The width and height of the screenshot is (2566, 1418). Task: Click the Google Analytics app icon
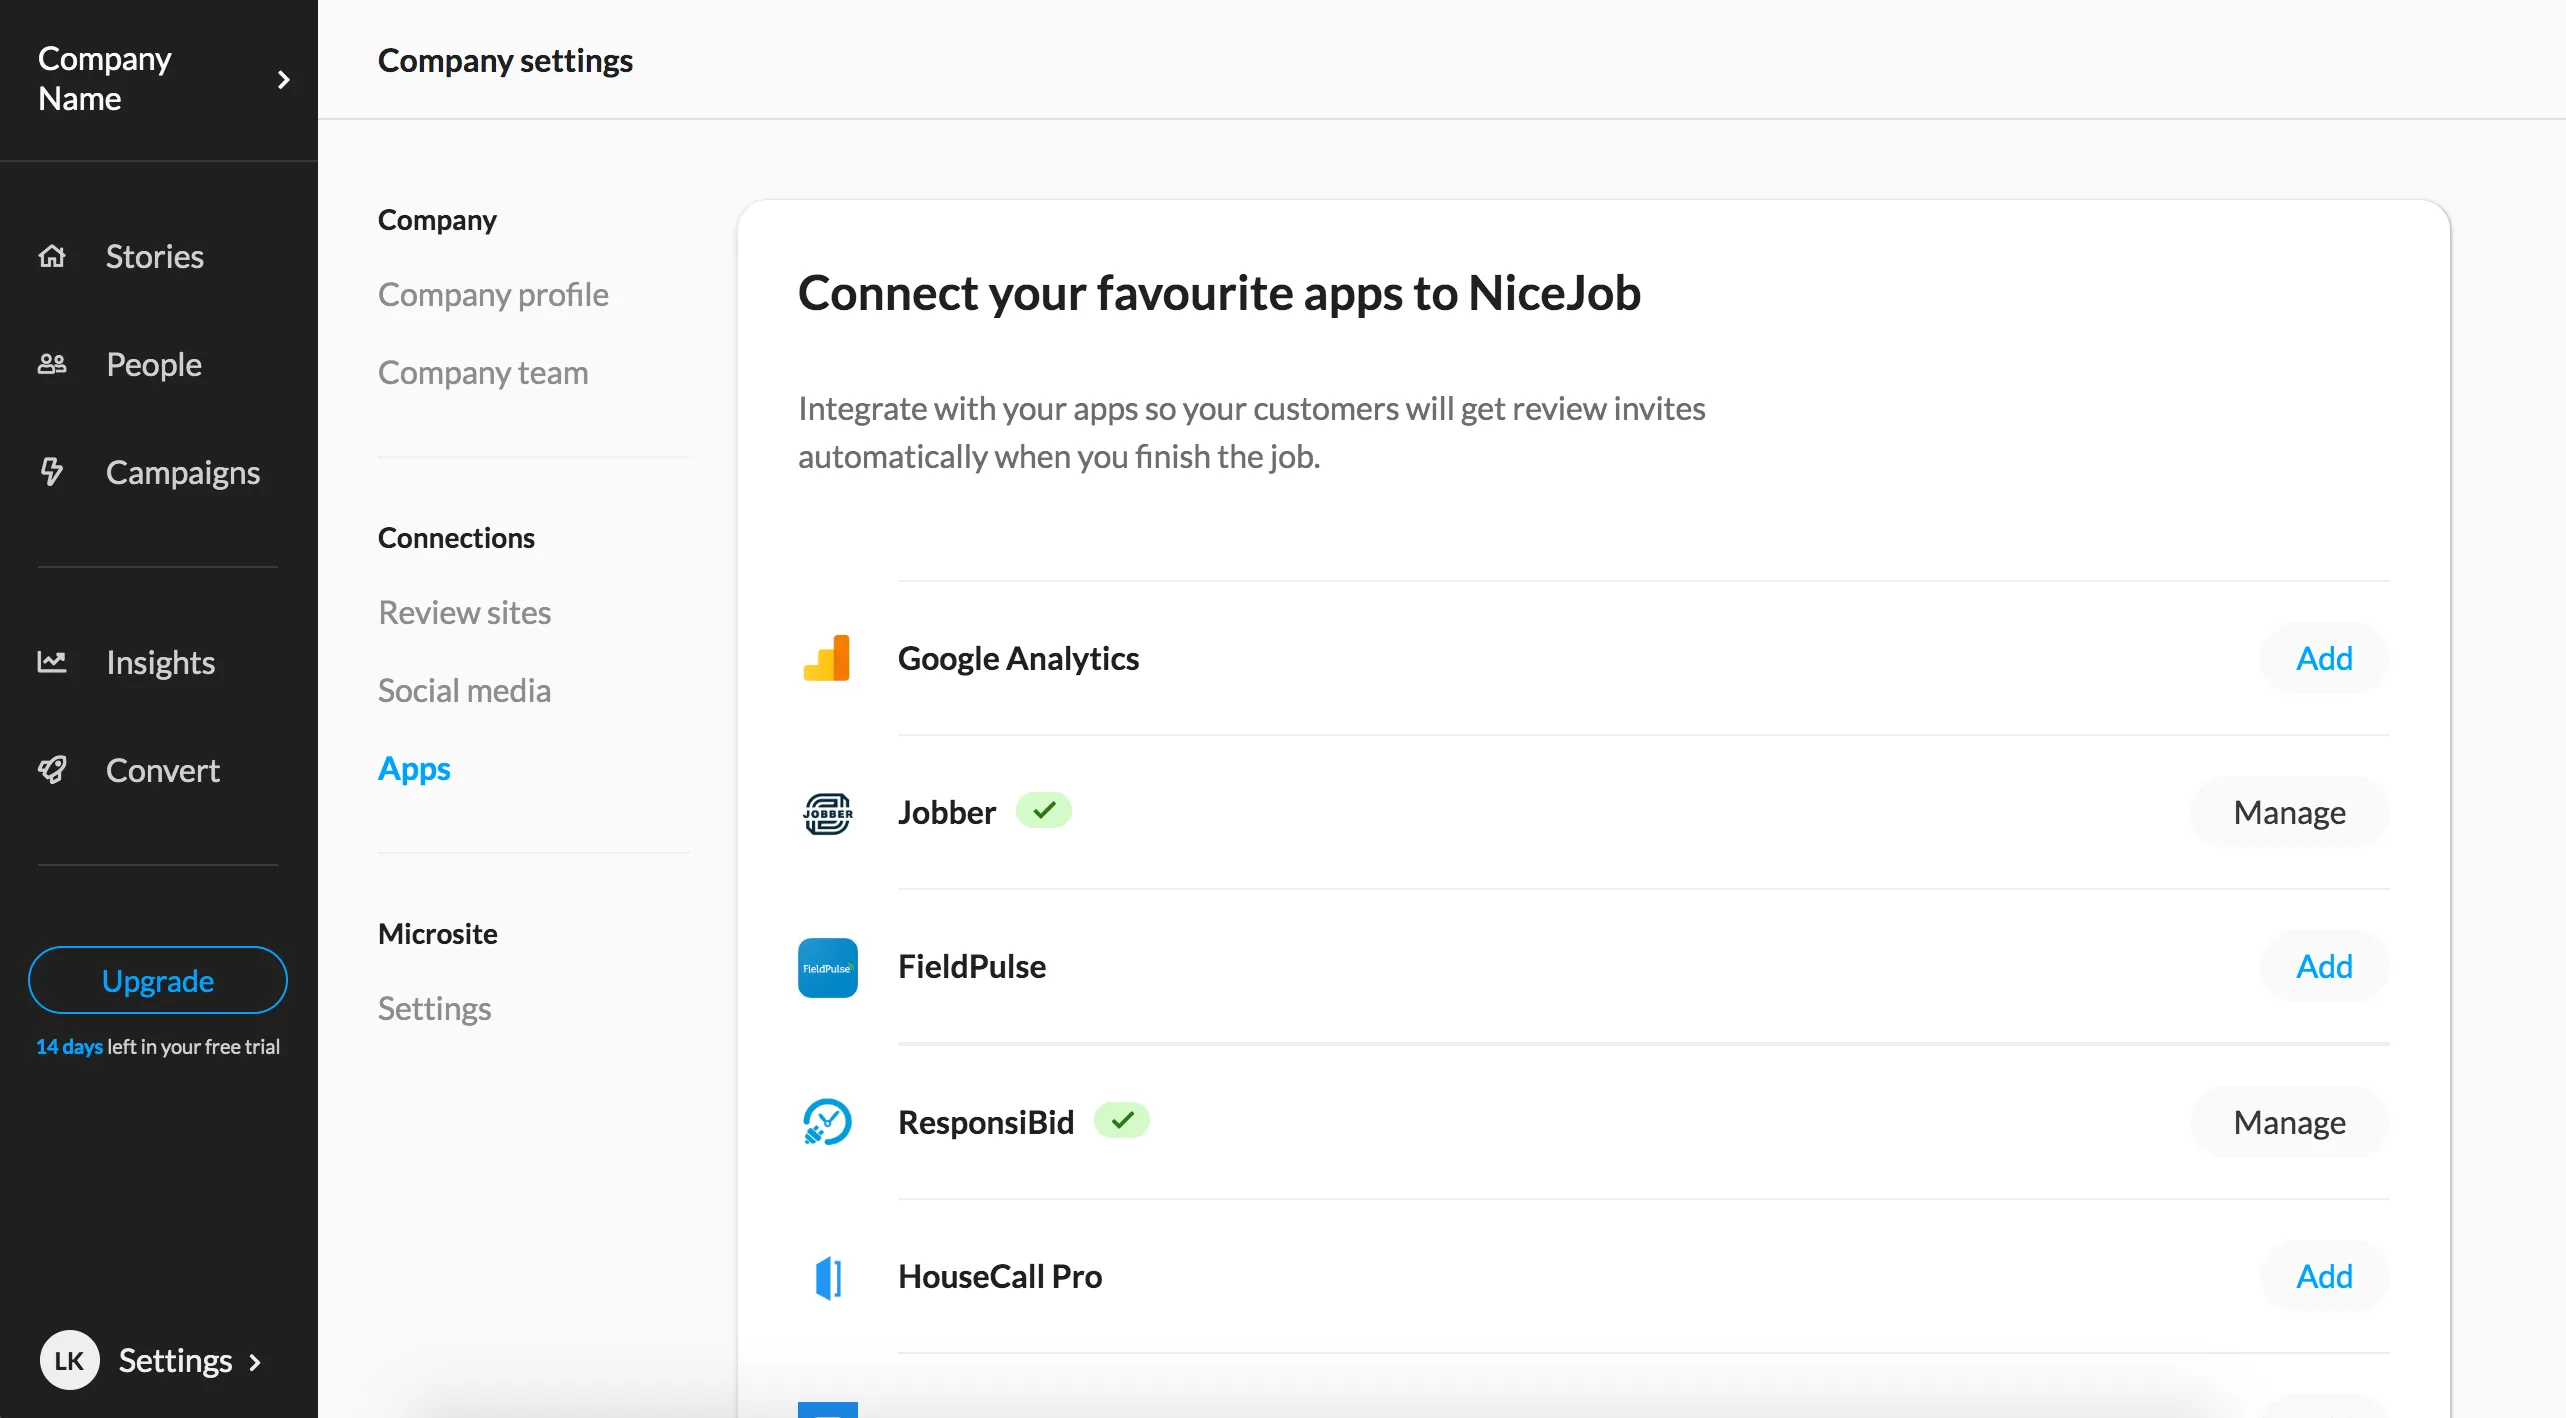click(x=827, y=657)
